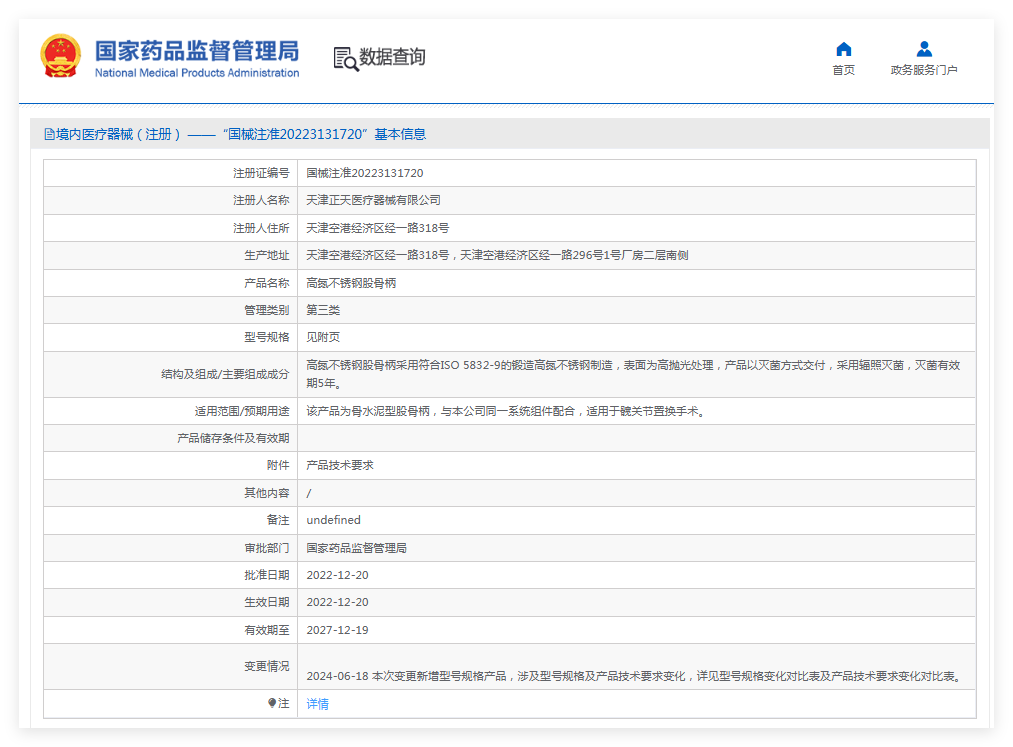1013x747 pixels.
Task: Click the 适用范围/预期用途 description text
Action: (x=507, y=411)
